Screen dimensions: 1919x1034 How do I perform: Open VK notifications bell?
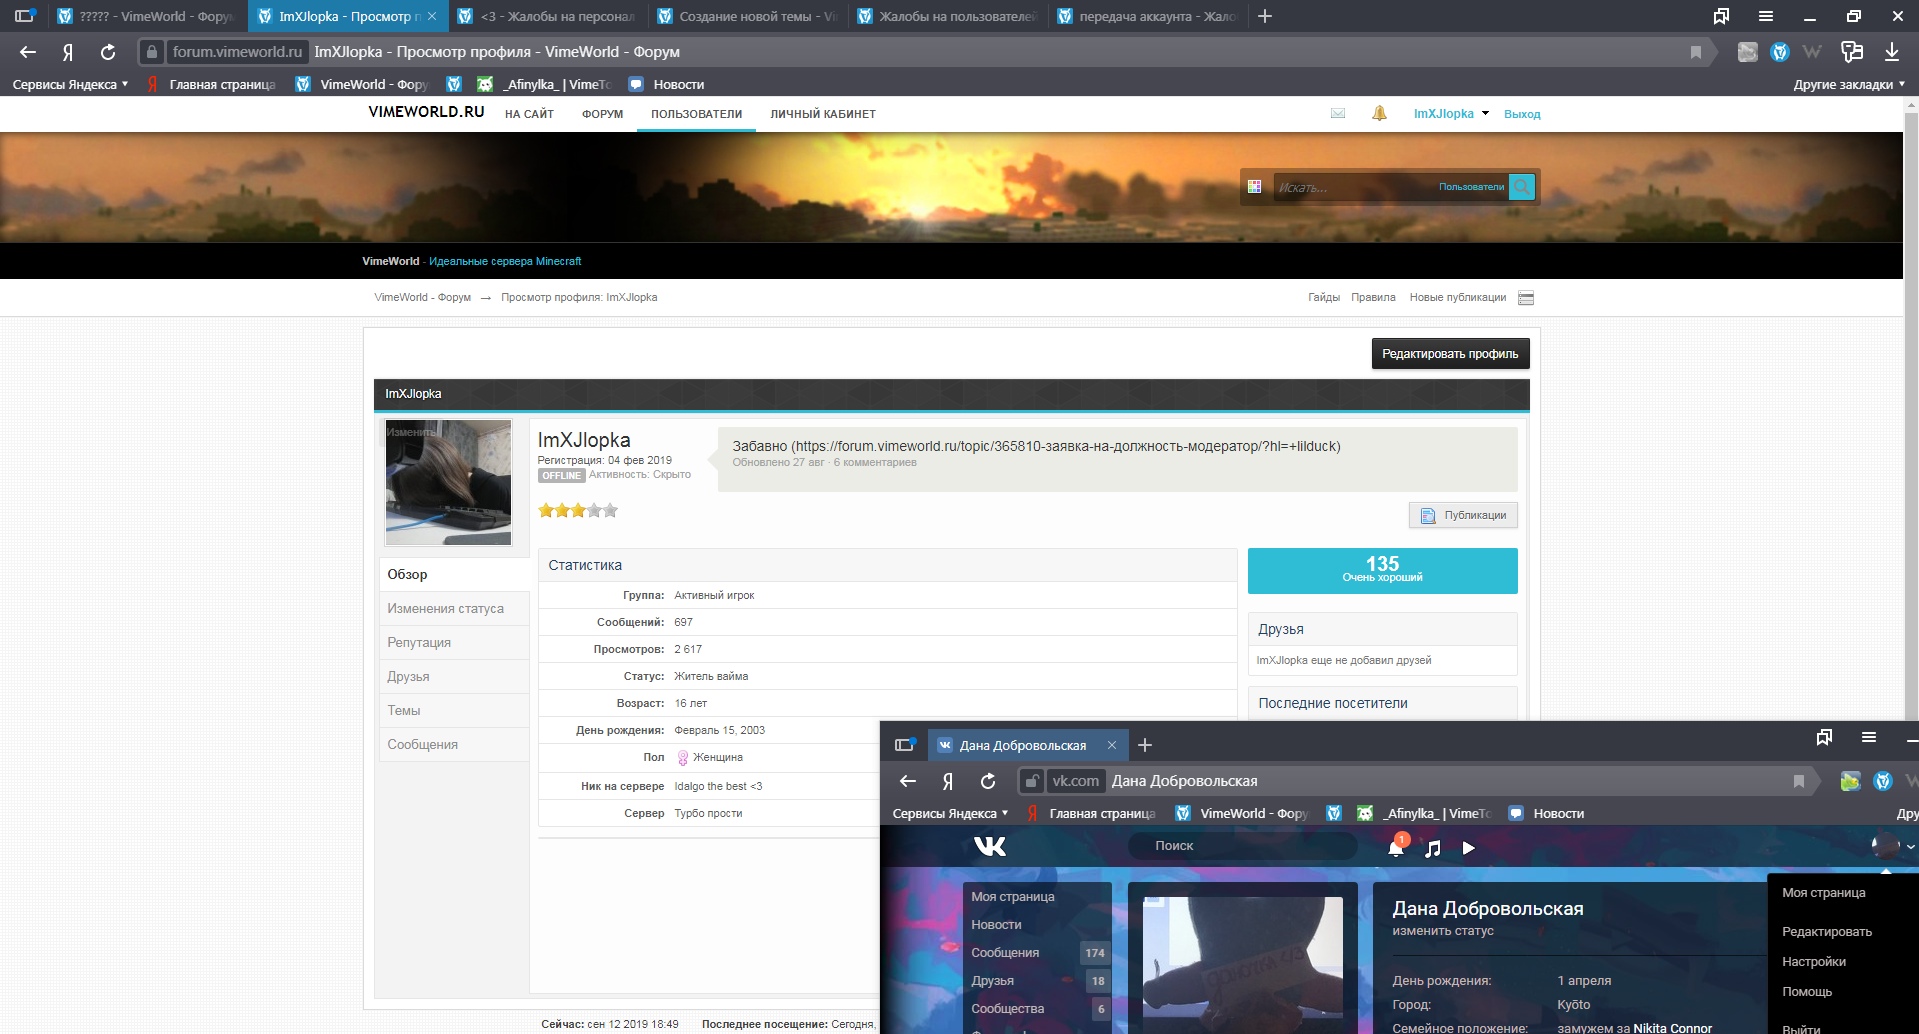[1396, 848]
